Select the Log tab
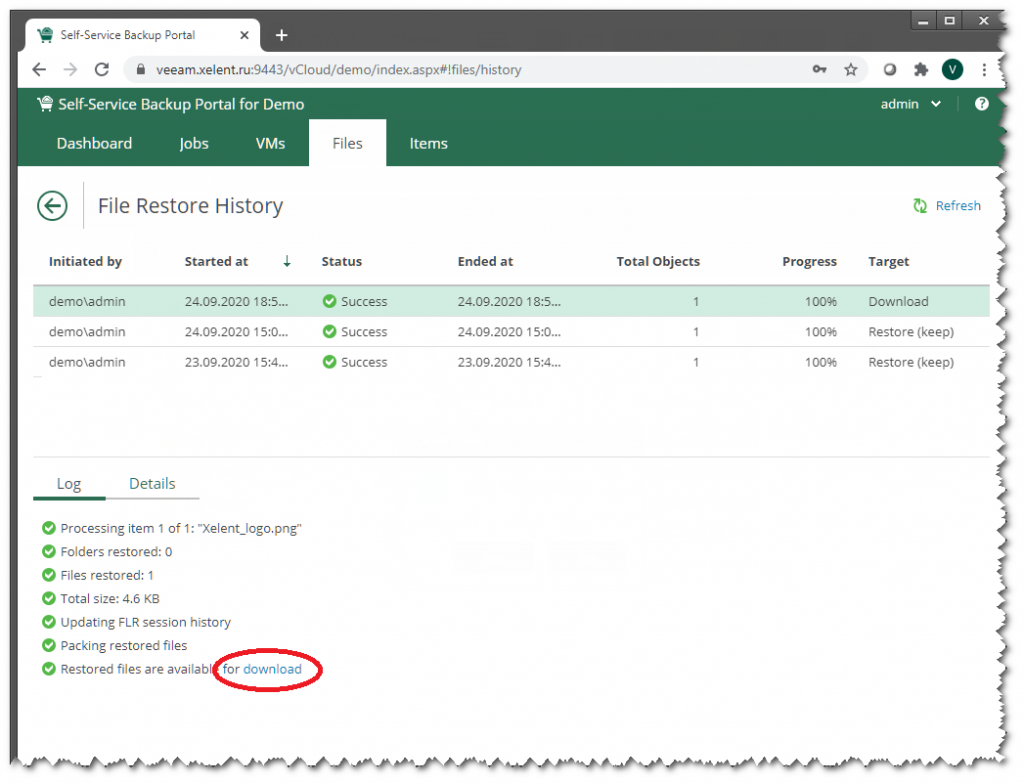Image resolution: width=1024 pixels, height=784 pixels. click(x=69, y=484)
